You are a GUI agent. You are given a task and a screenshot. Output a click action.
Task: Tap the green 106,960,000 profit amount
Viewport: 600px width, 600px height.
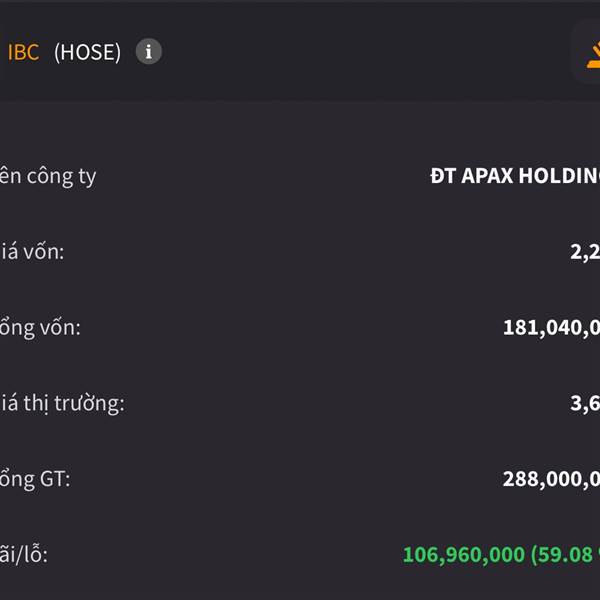coord(464,555)
